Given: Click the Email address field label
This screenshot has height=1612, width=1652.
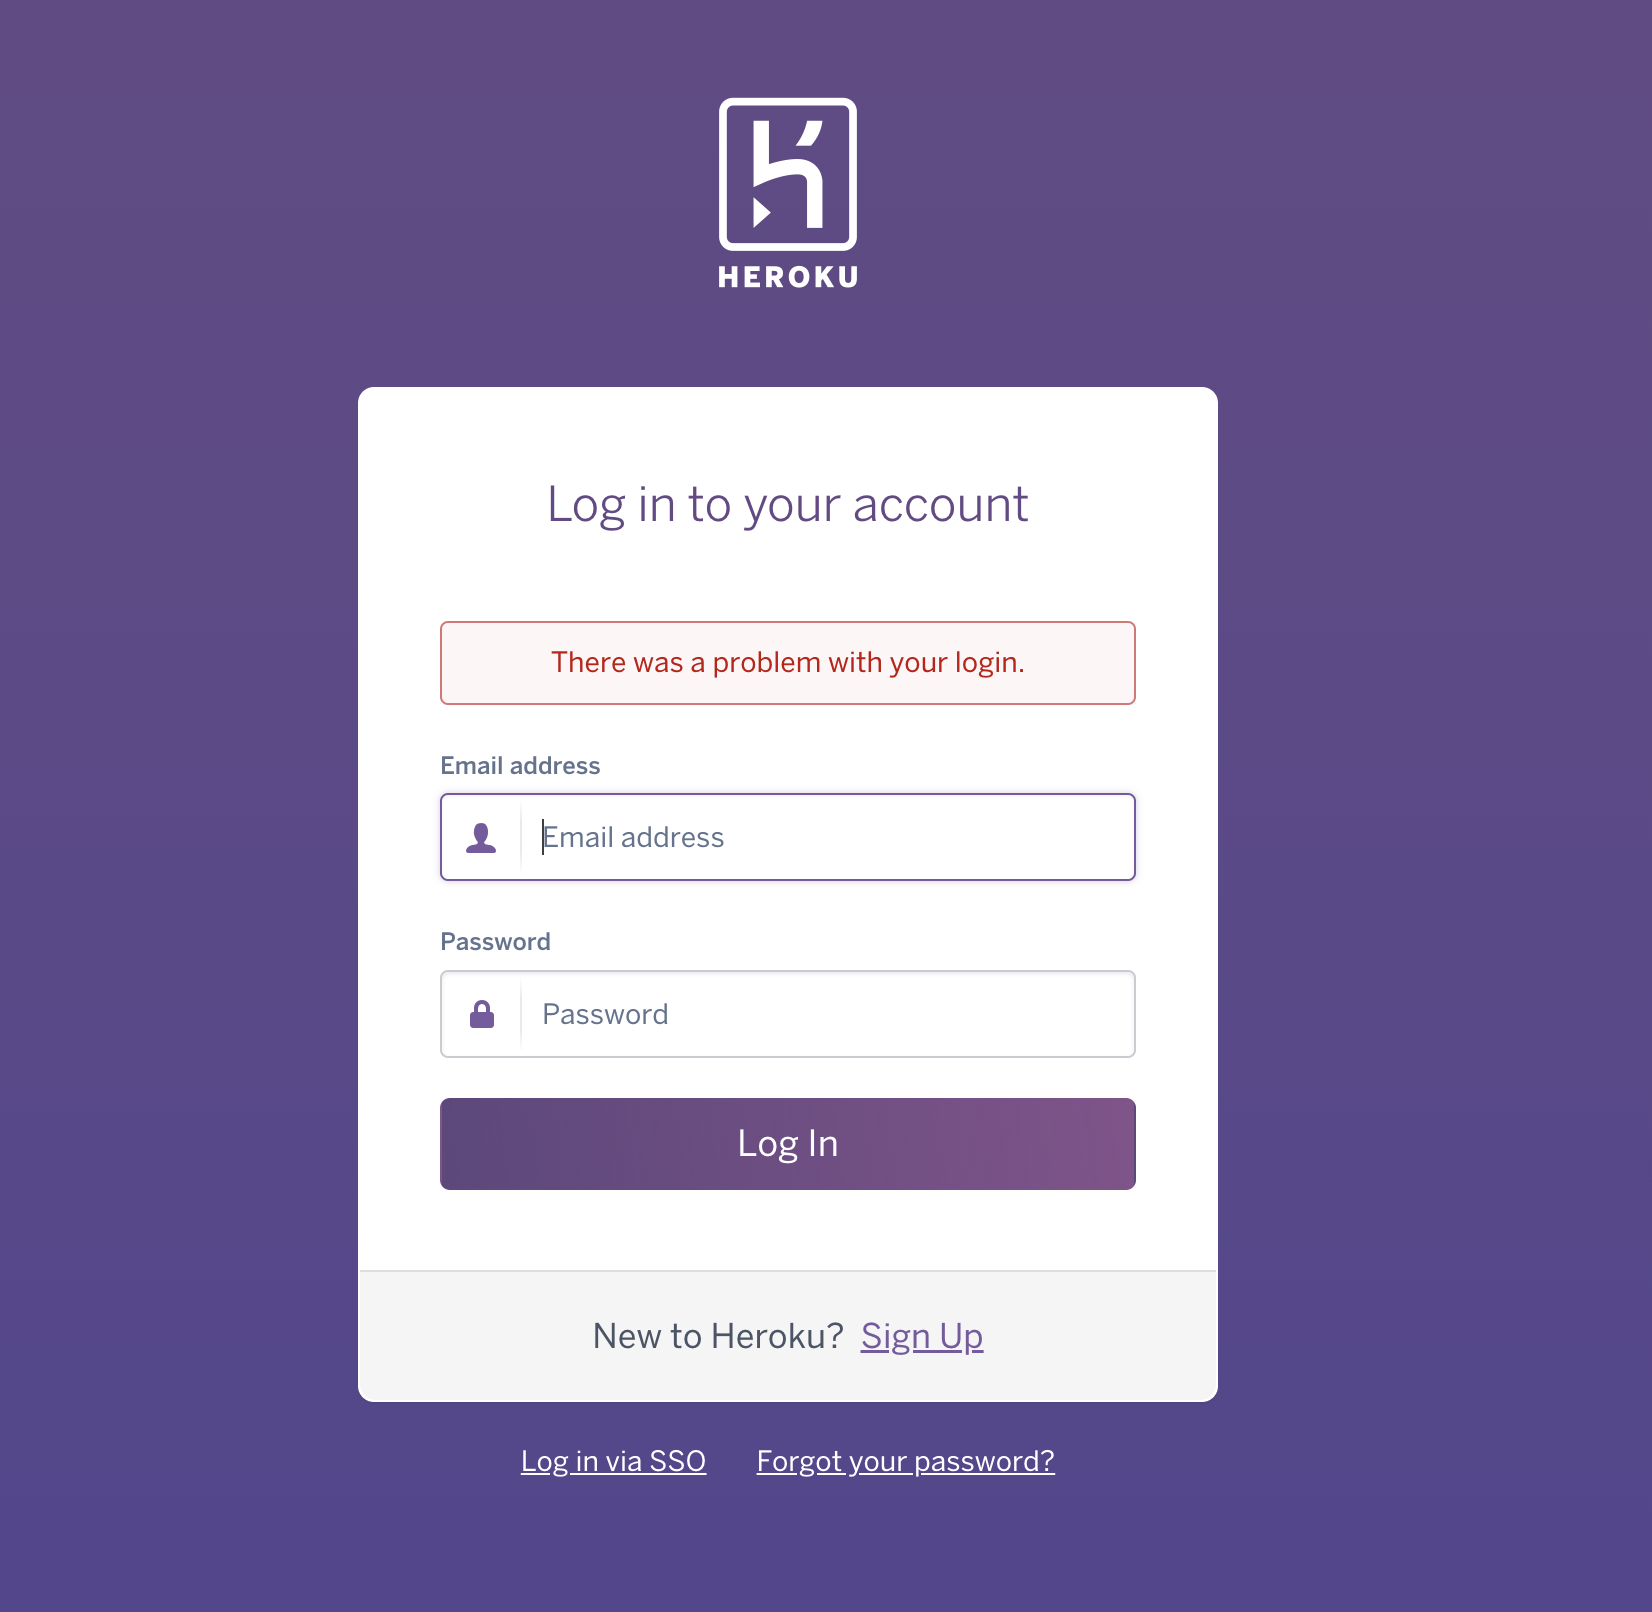Looking at the screenshot, I should click(520, 766).
